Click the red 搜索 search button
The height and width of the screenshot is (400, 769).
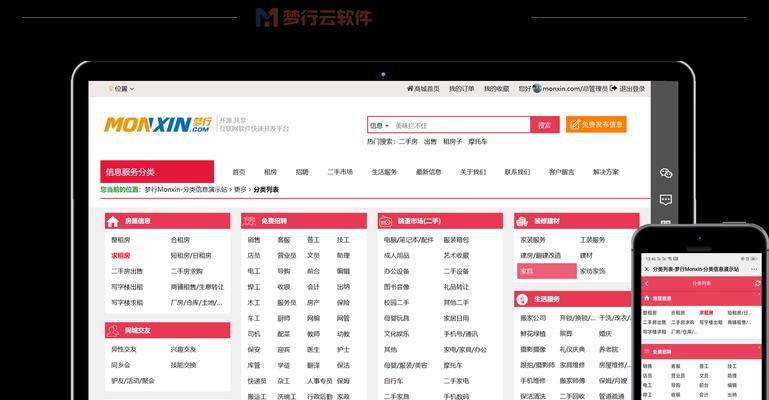pyautogui.click(x=545, y=125)
